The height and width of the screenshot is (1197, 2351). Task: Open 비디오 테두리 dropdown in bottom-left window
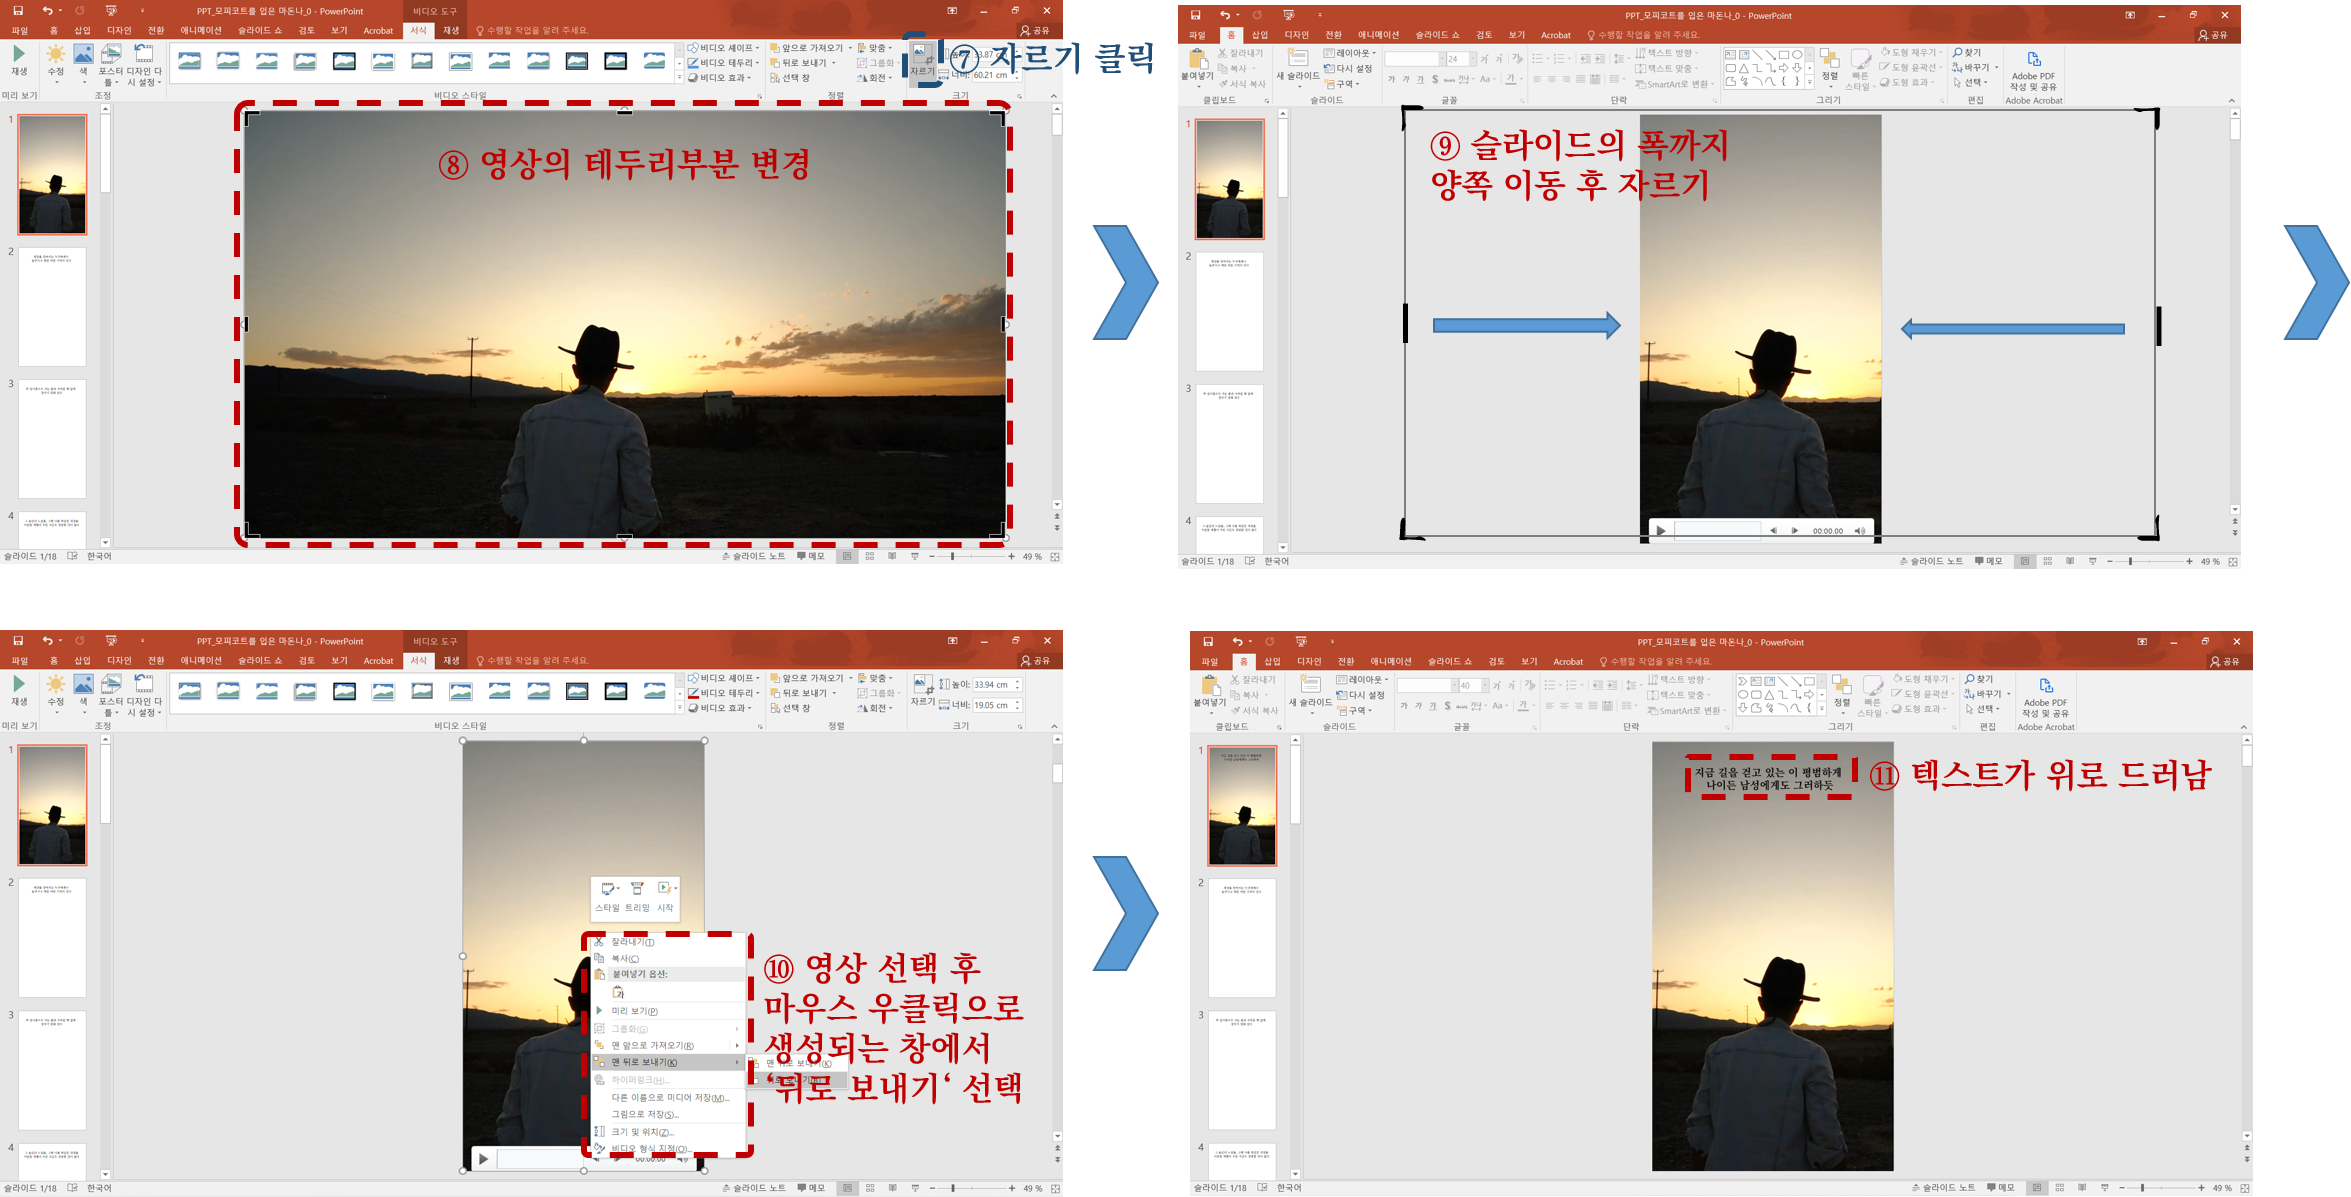724,693
